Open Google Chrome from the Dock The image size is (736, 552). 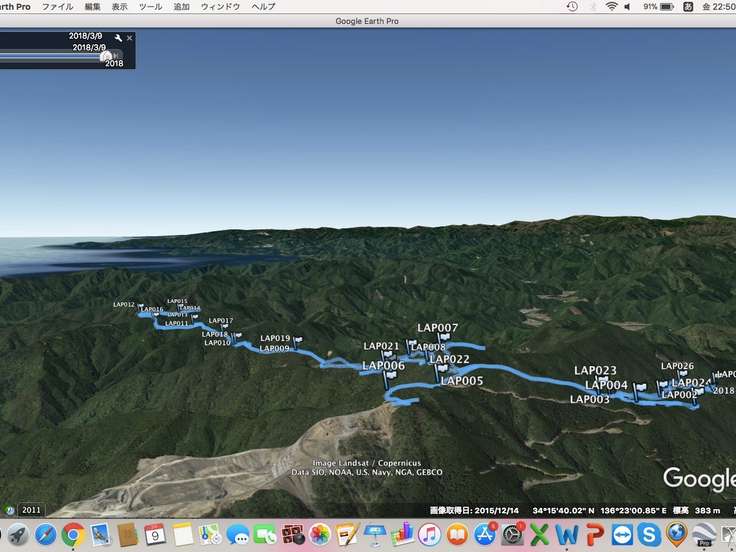(73, 535)
